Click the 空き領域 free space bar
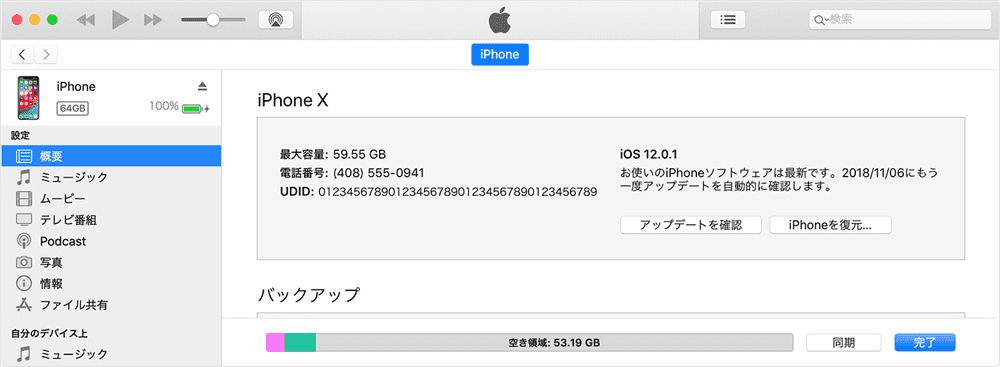1000x367 pixels. pos(554,342)
